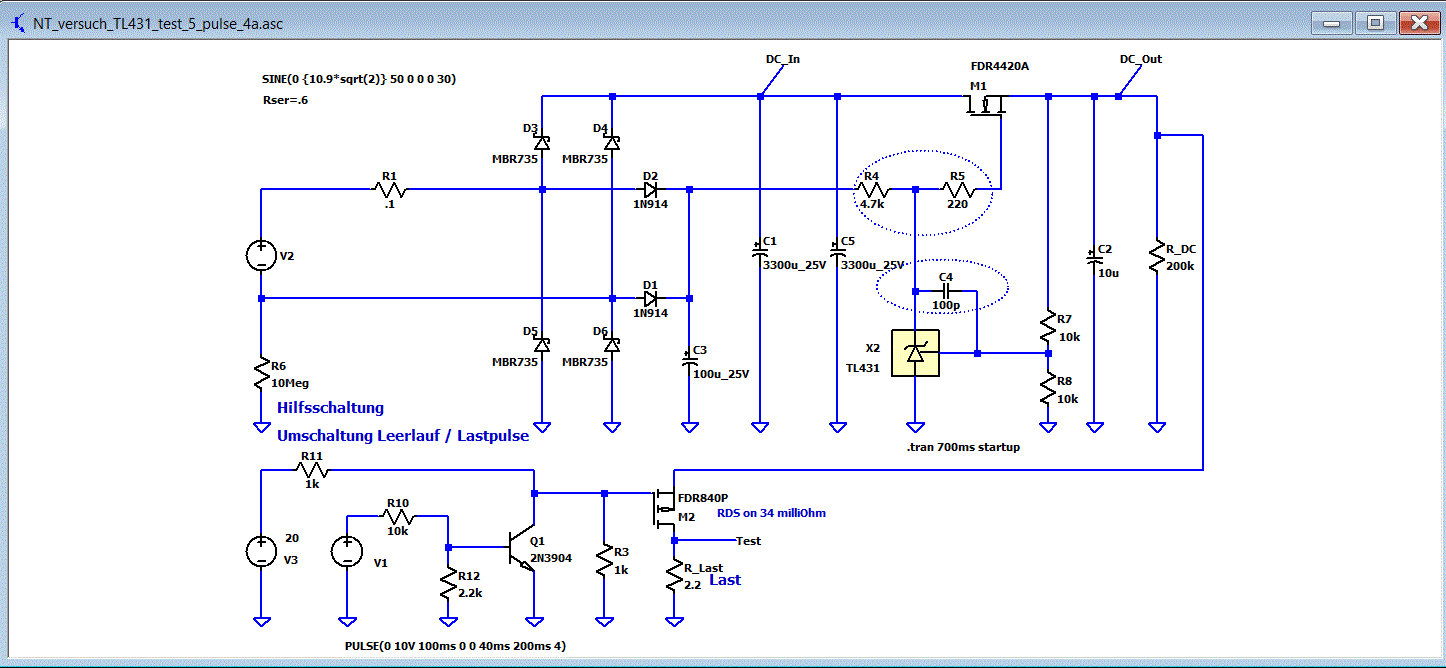Screen dimensions: 1446x668
Task: Select resistor R5 symbol
Action: click(958, 188)
